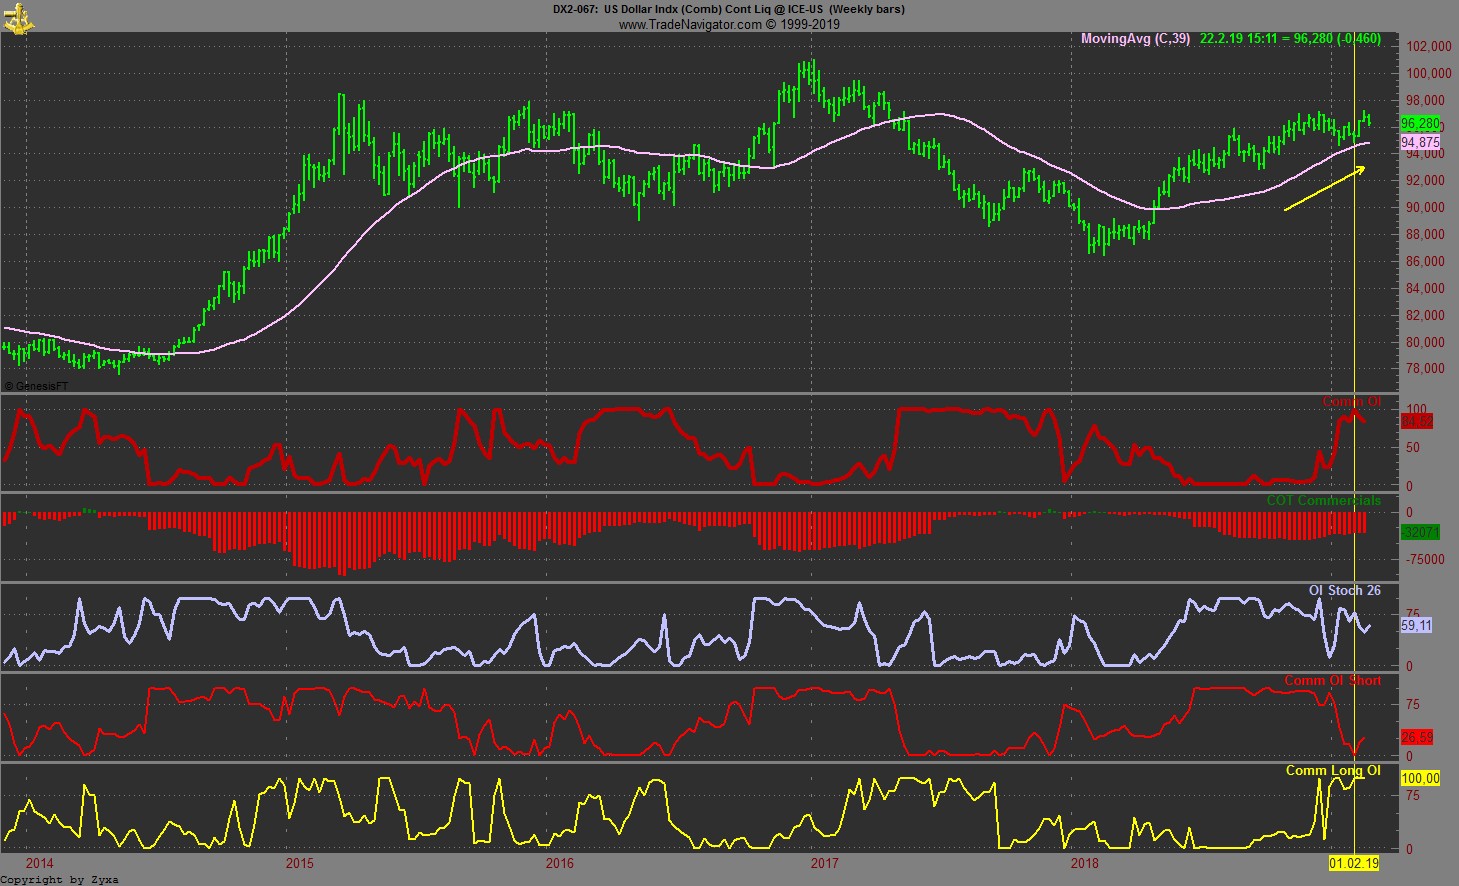Click the yellow 100,00 value tag
1459x886 pixels.
pyautogui.click(x=1420, y=778)
